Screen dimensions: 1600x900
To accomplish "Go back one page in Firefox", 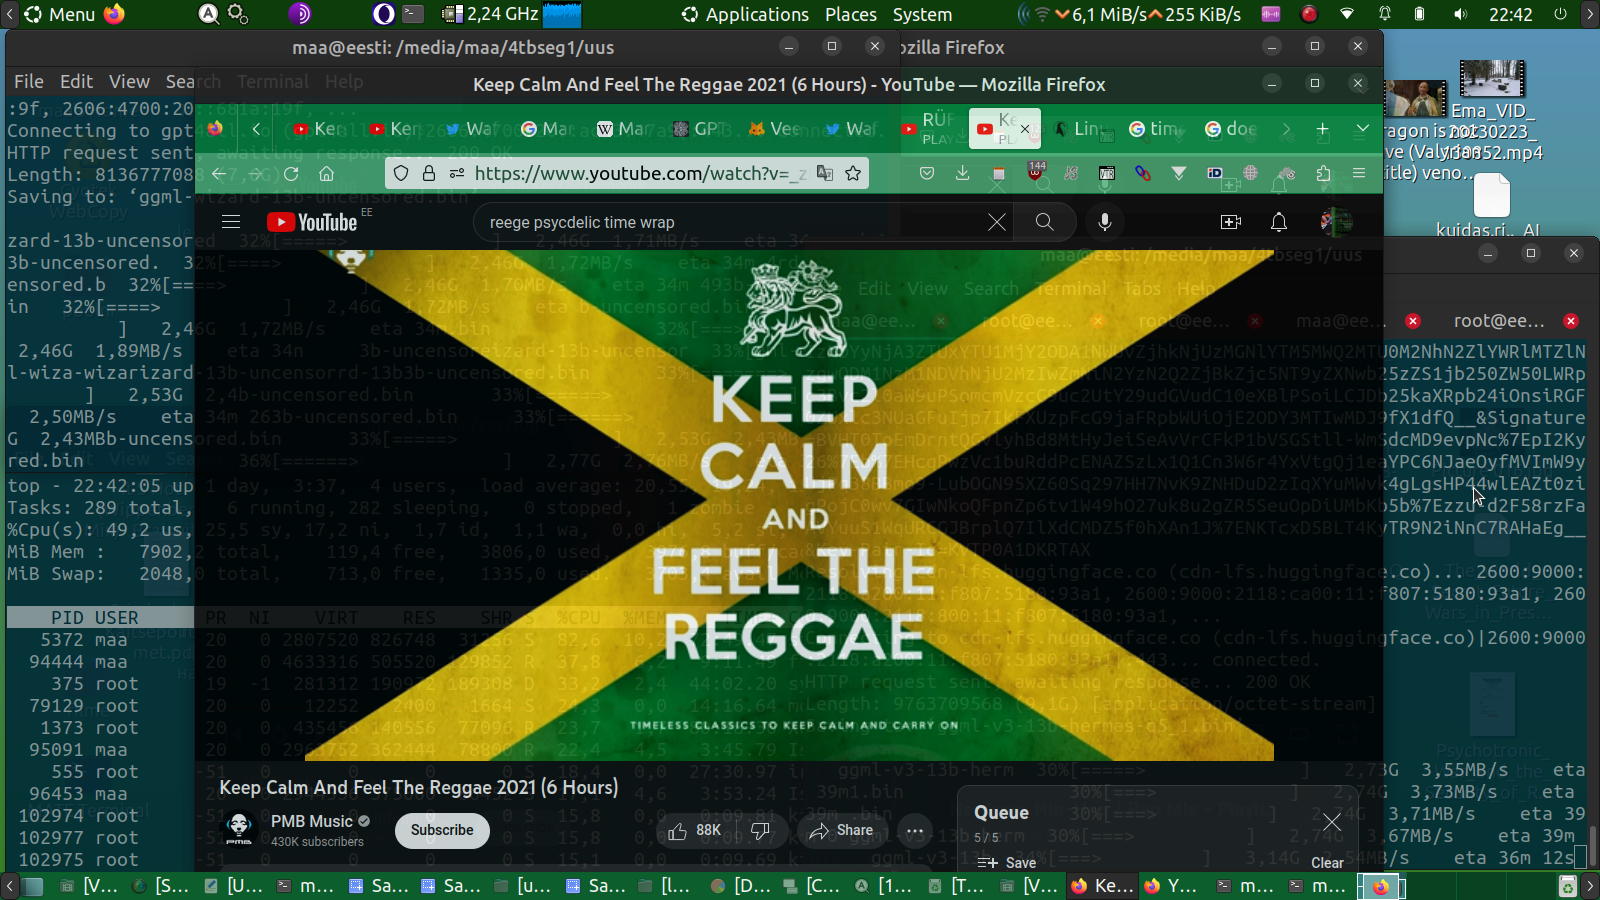I will [x=219, y=173].
